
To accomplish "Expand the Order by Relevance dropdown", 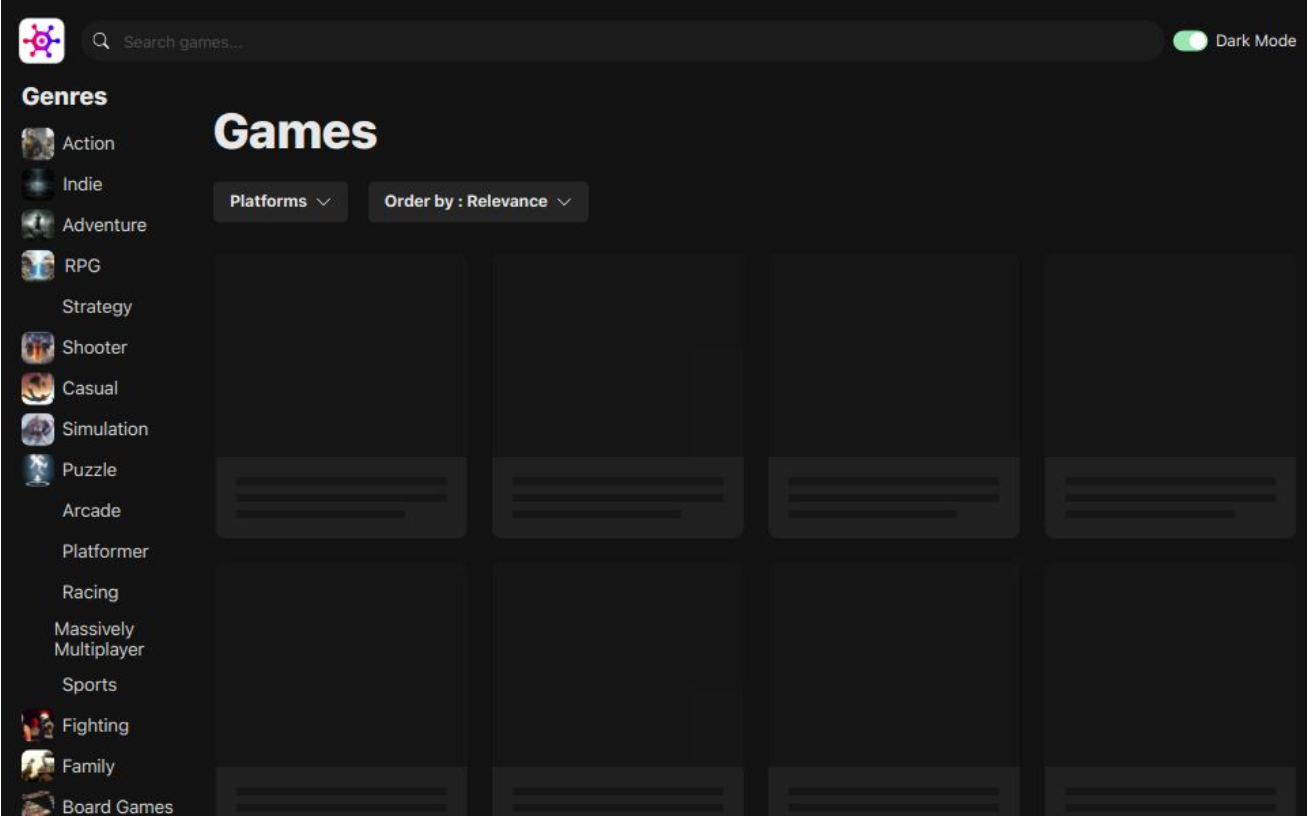I will click(x=478, y=202).
